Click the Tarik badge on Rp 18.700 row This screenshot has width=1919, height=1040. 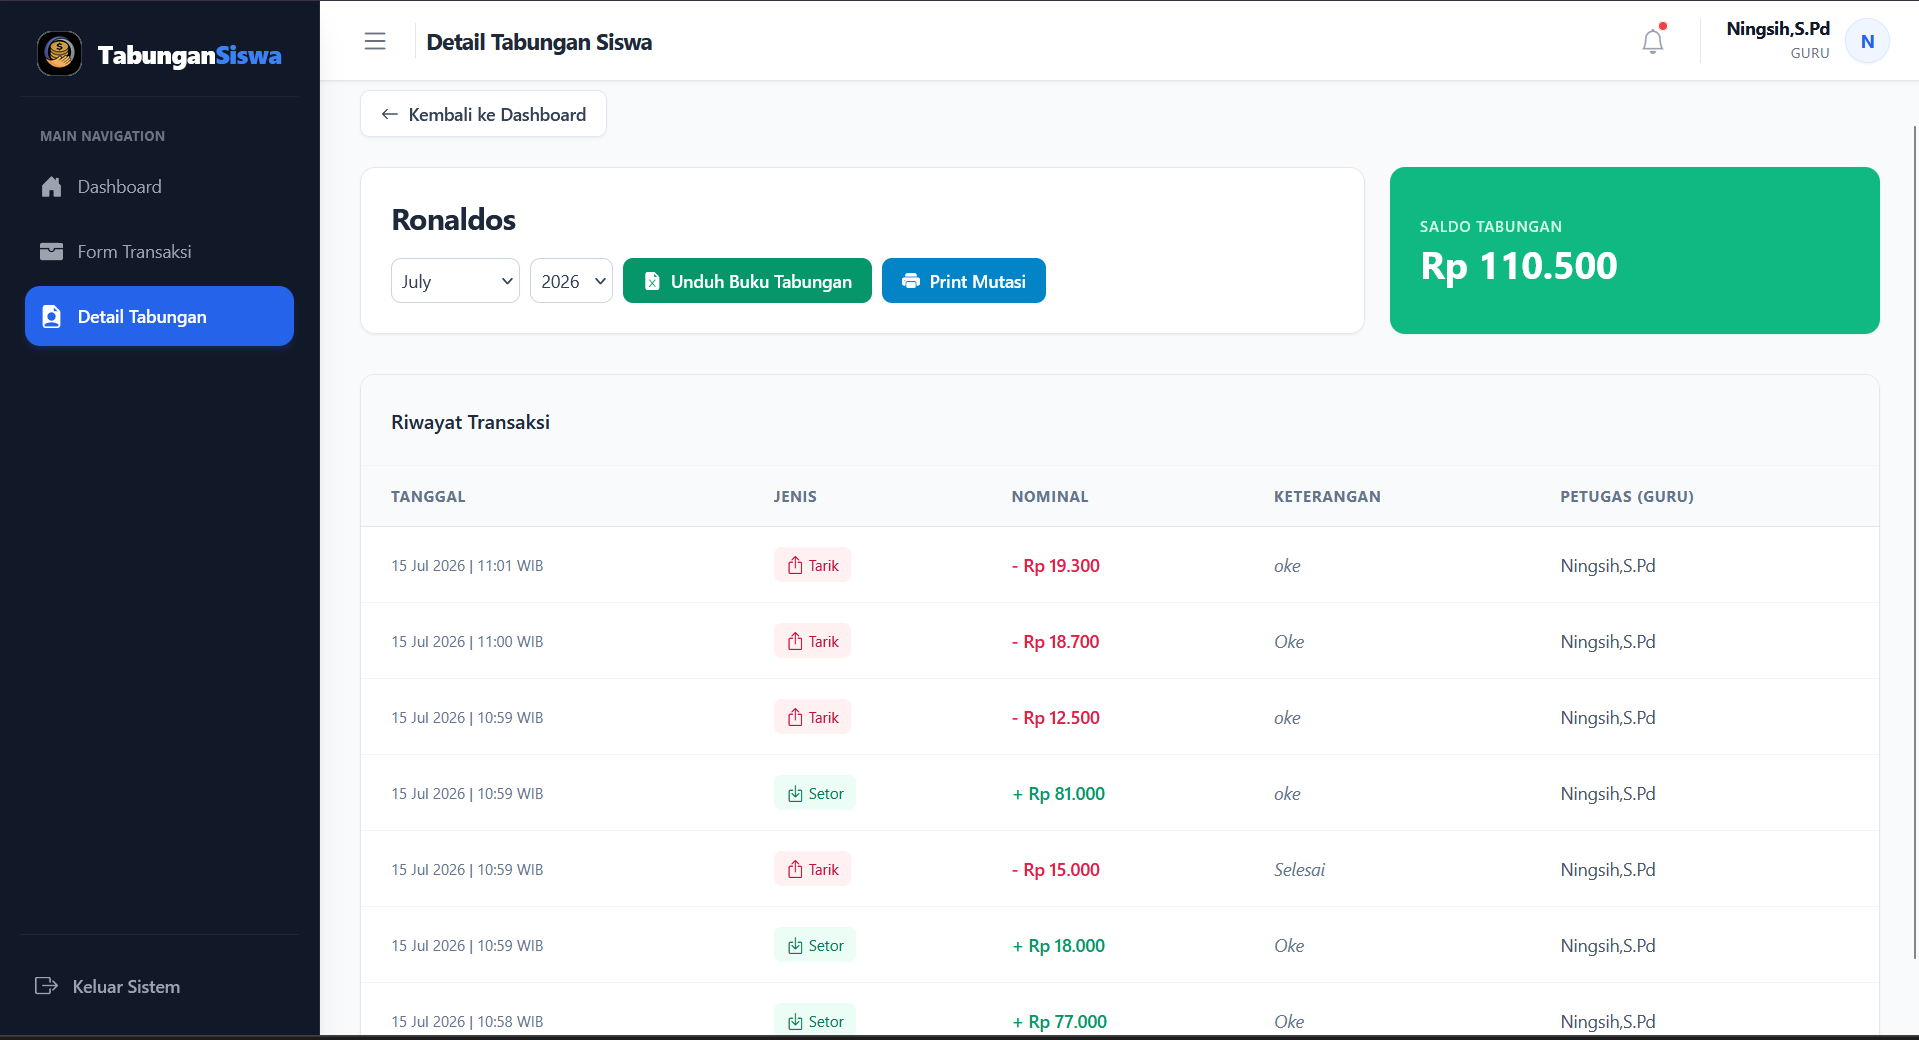click(x=812, y=641)
